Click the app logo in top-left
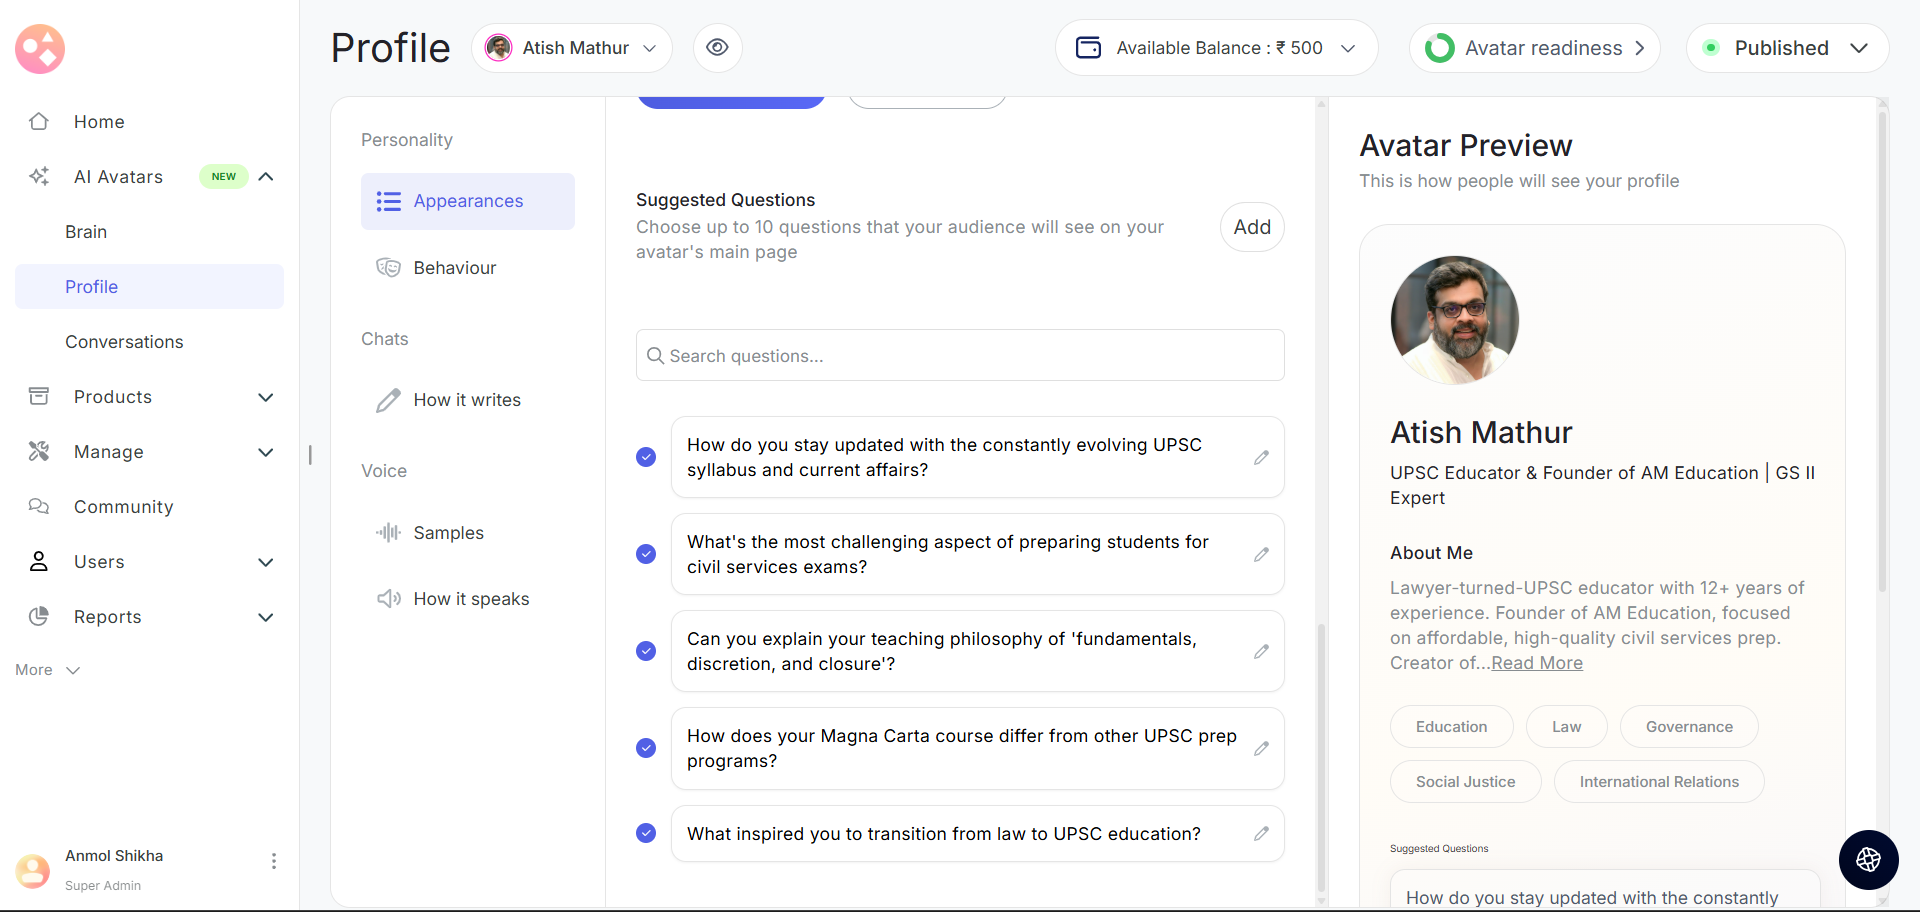This screenshot has width=1920, height=912. coord(40,49)
